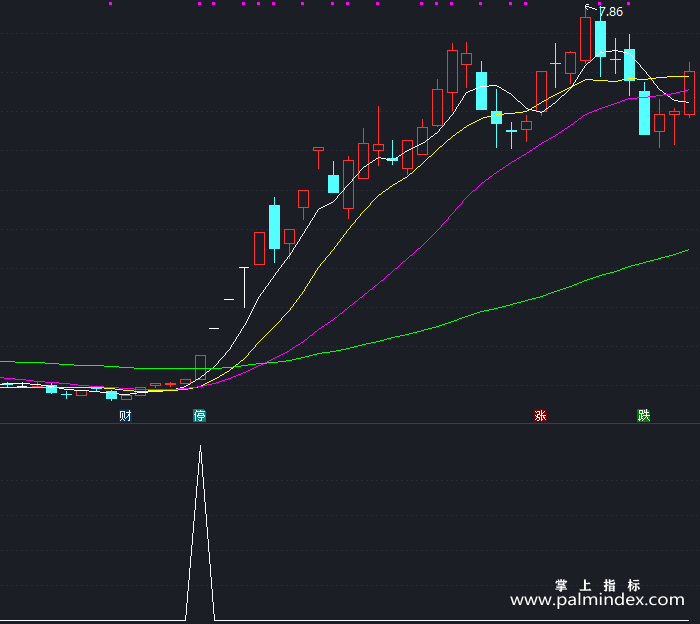The width and height of the screenshot is (700, 624).
Task: Click the peak of the indicator spike
Action: click(x=200, y=446)
